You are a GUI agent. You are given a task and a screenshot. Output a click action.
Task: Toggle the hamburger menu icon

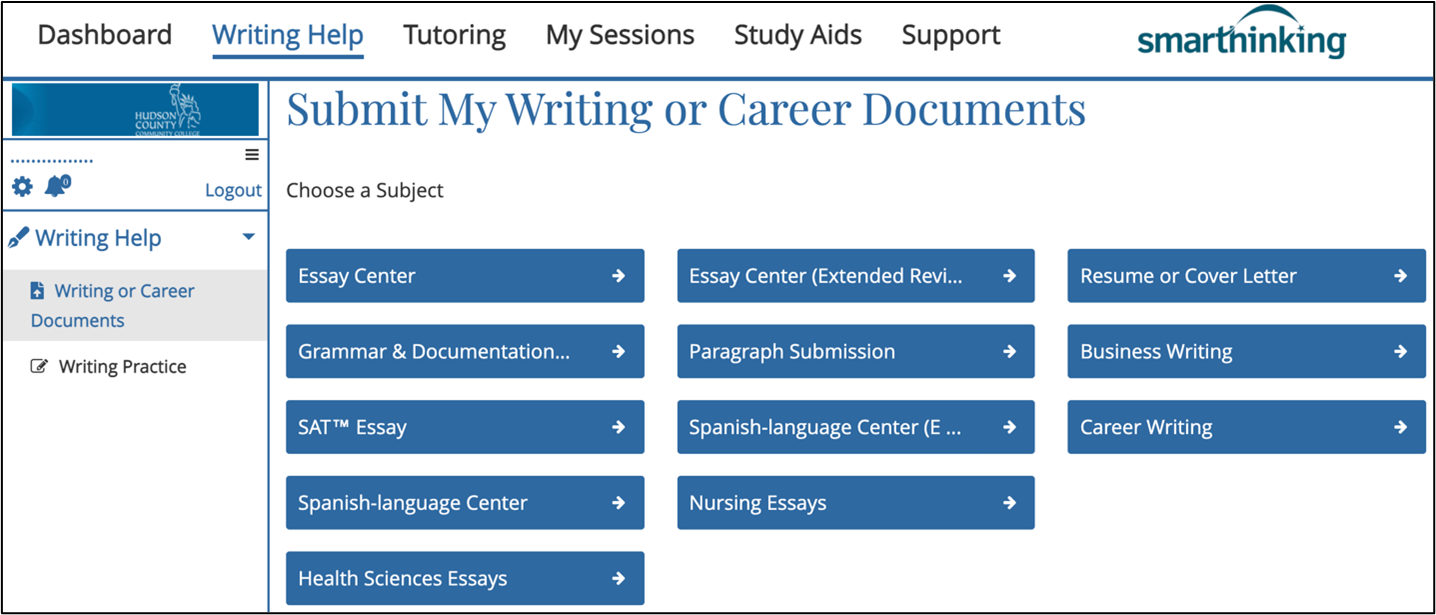pos(252,154)
